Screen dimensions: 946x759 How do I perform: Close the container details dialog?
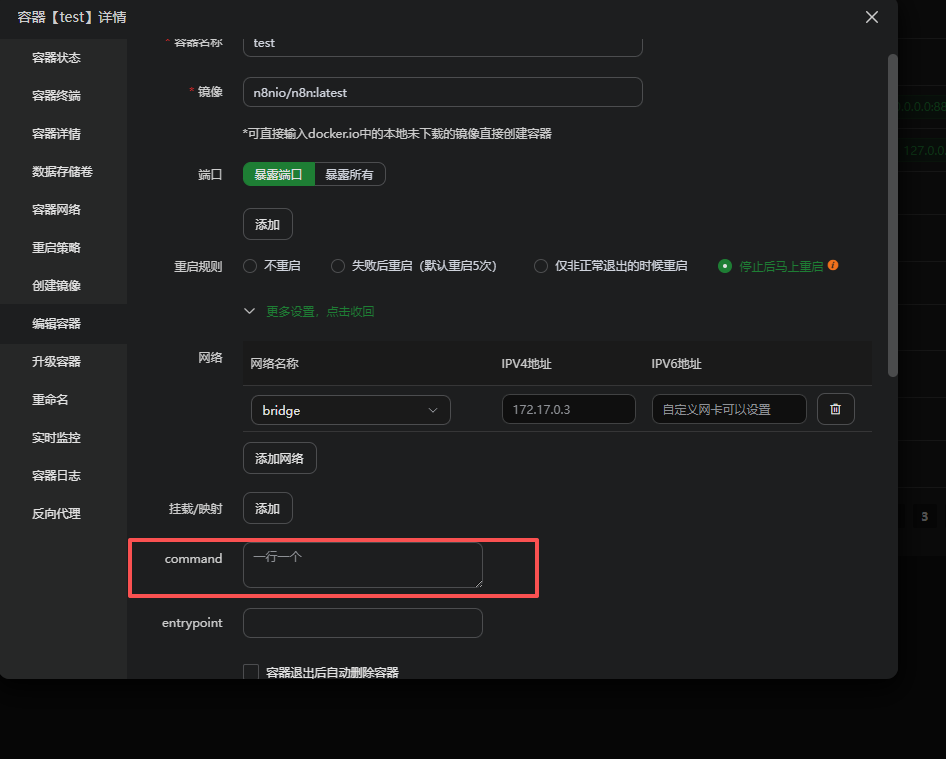pos(871,17)
